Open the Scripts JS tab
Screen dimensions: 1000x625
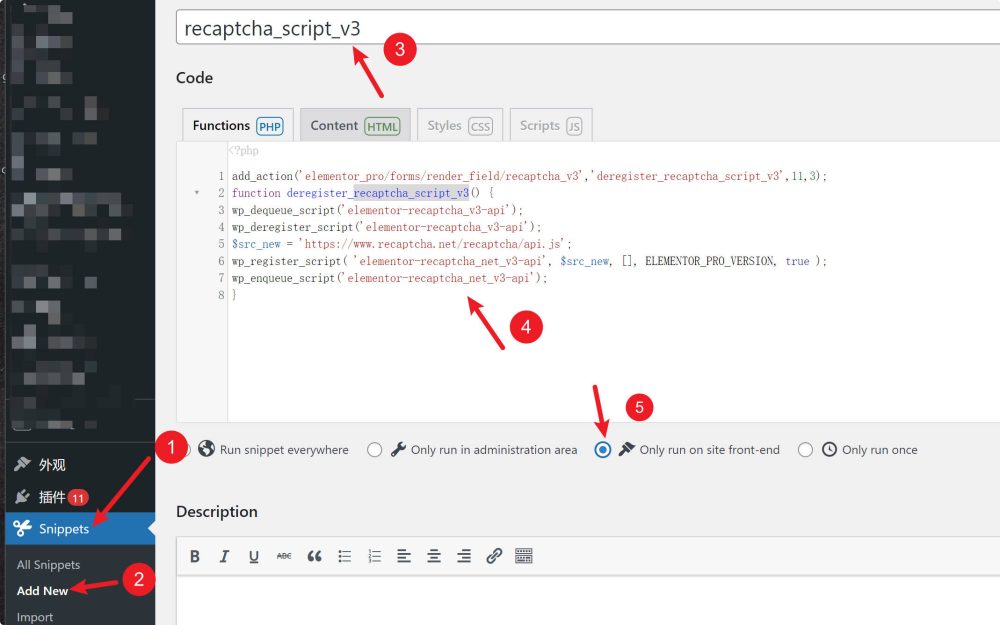[551, 125]
